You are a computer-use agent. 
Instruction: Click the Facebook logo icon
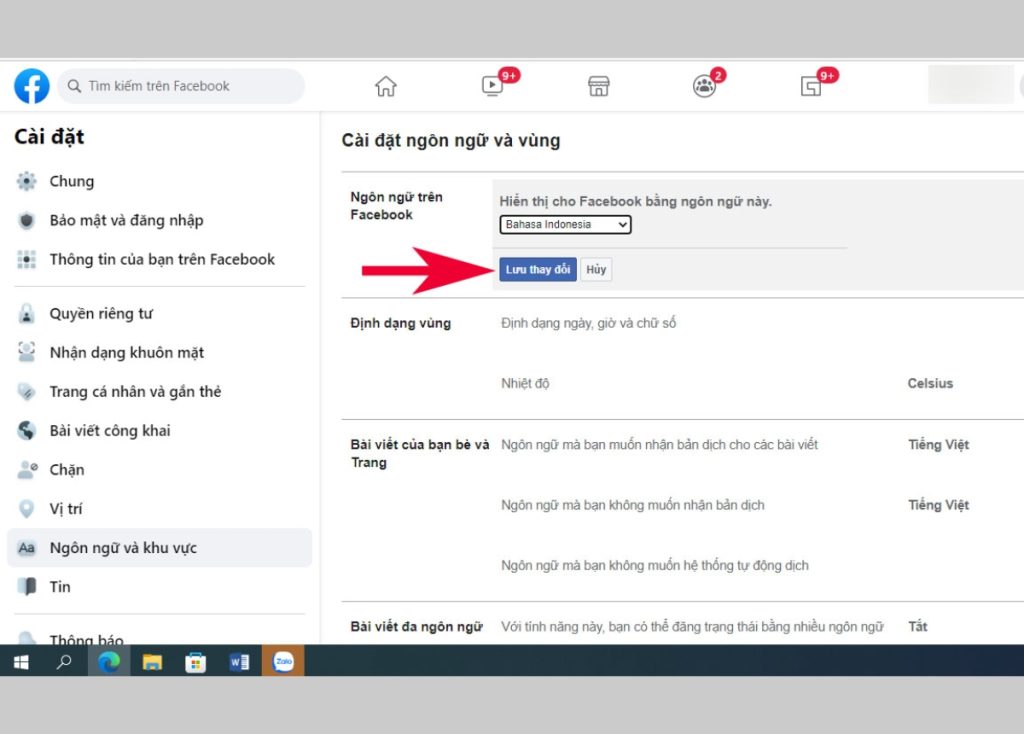[31, 86]
